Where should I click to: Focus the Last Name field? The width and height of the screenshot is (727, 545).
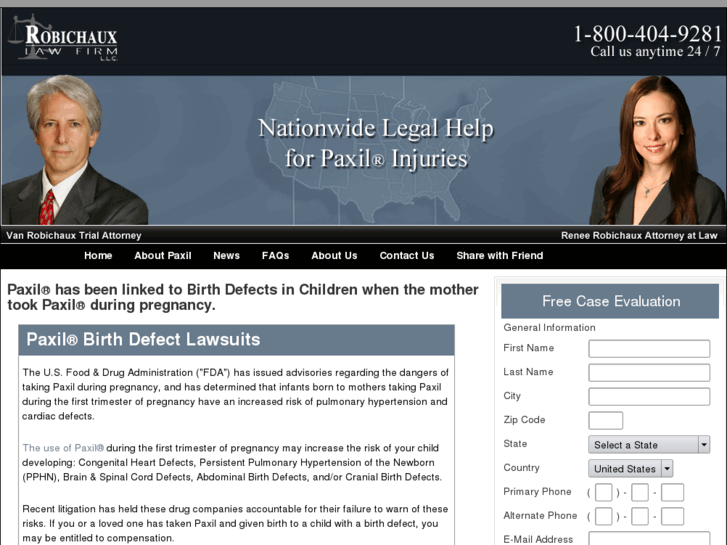pos(649,372)
